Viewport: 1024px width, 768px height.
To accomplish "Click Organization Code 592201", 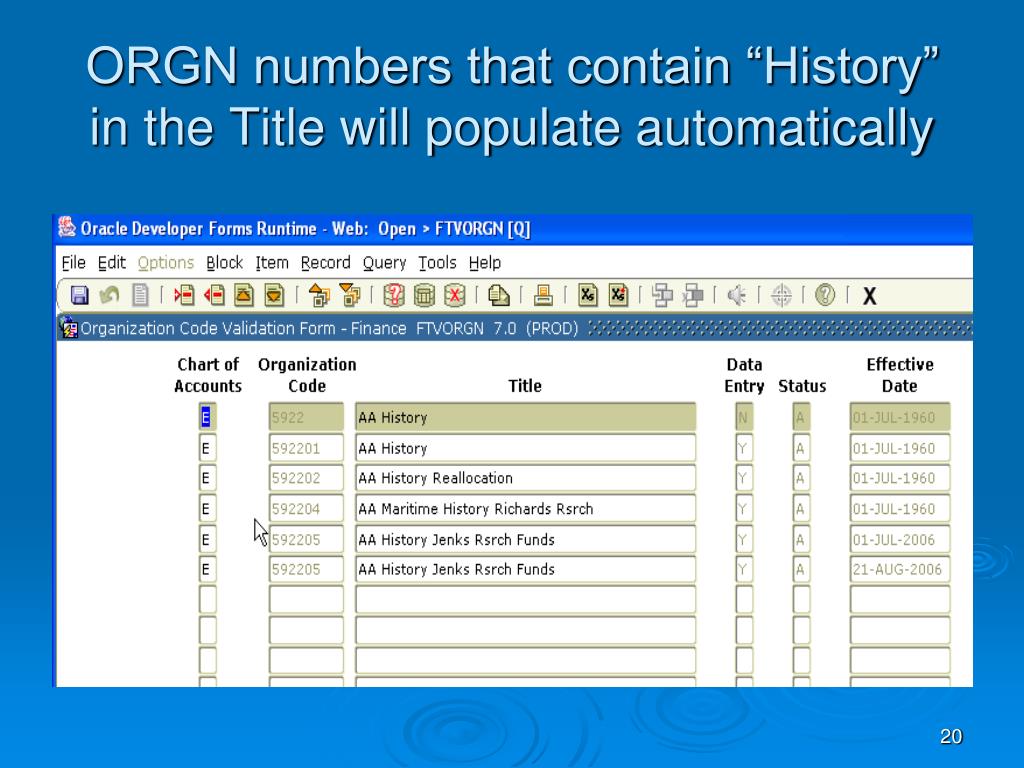I will click(x=306, y=448).
